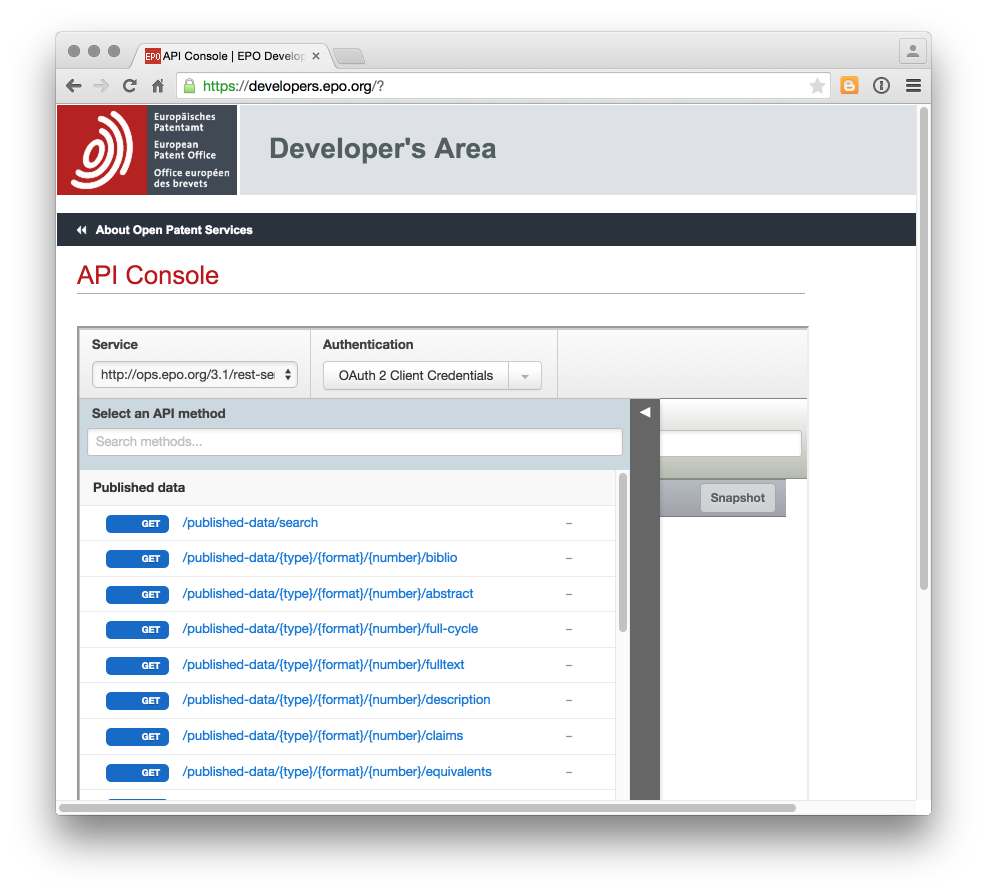Click the double-arrow icon before About Open Patent Services
Image resolution: width=987 pixels, height=895 pixels.
(x=82, y=230)
